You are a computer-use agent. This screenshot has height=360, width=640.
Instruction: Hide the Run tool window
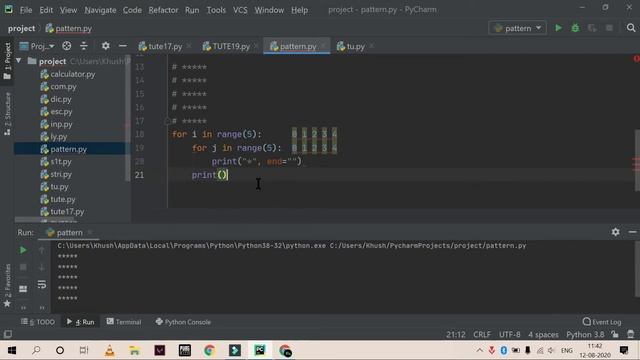tap(632, 232)
